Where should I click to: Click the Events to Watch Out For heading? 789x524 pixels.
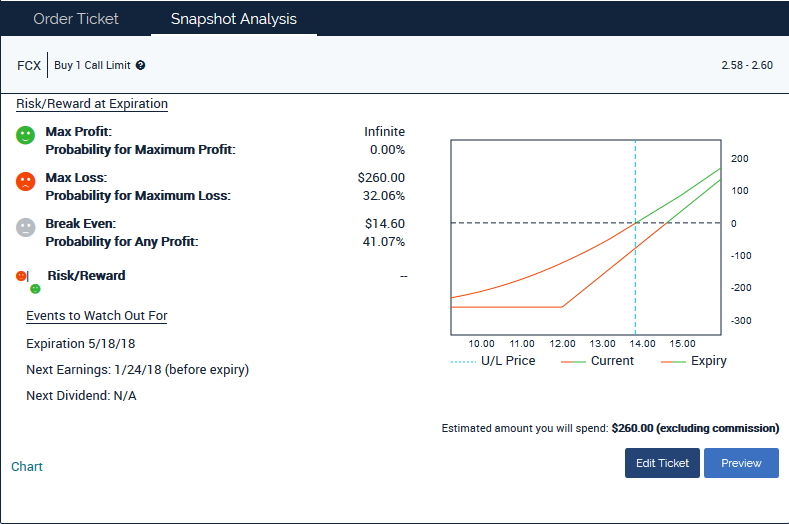click(x=96, y=316)
